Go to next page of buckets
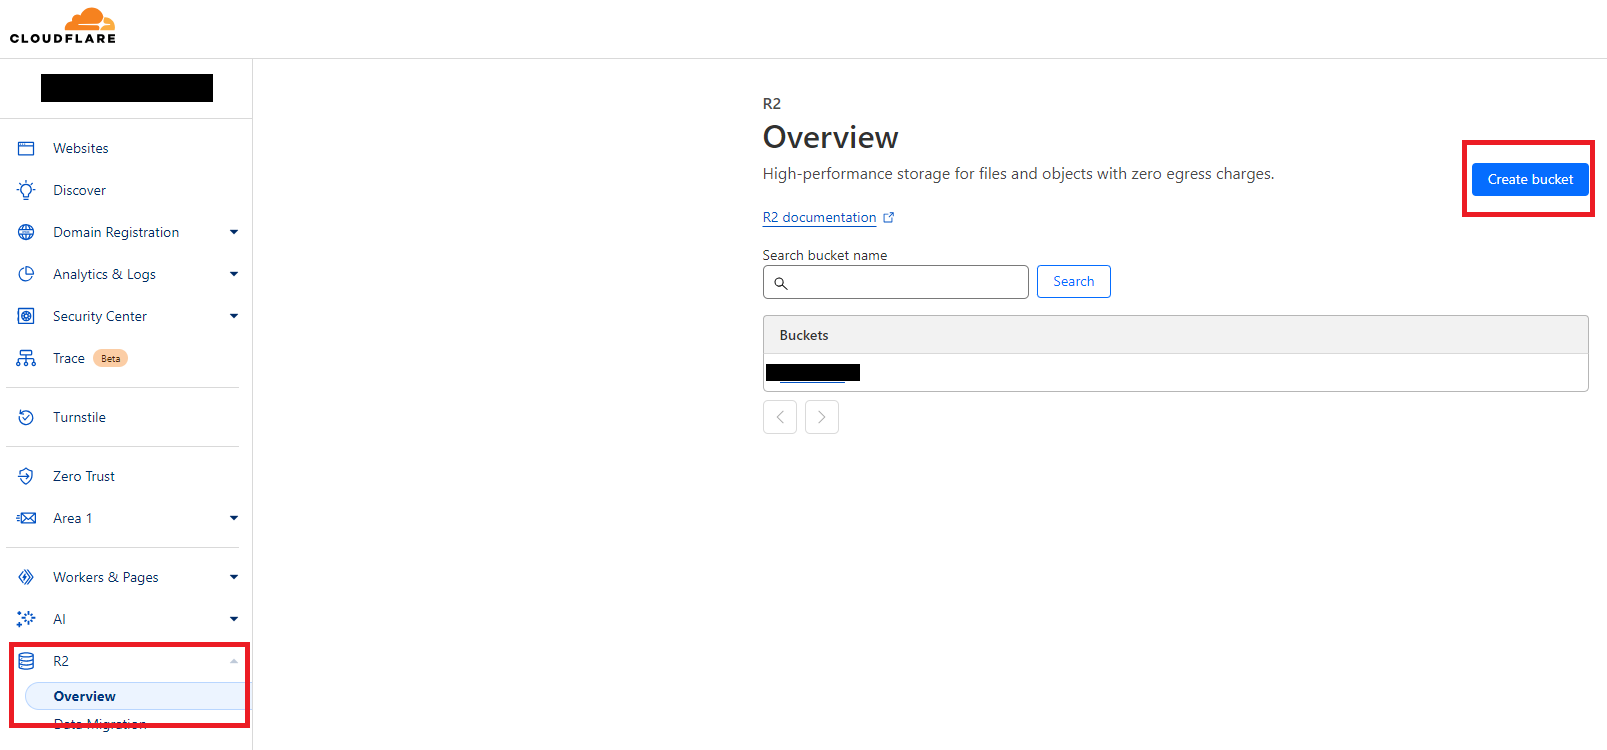 (822, 417)
